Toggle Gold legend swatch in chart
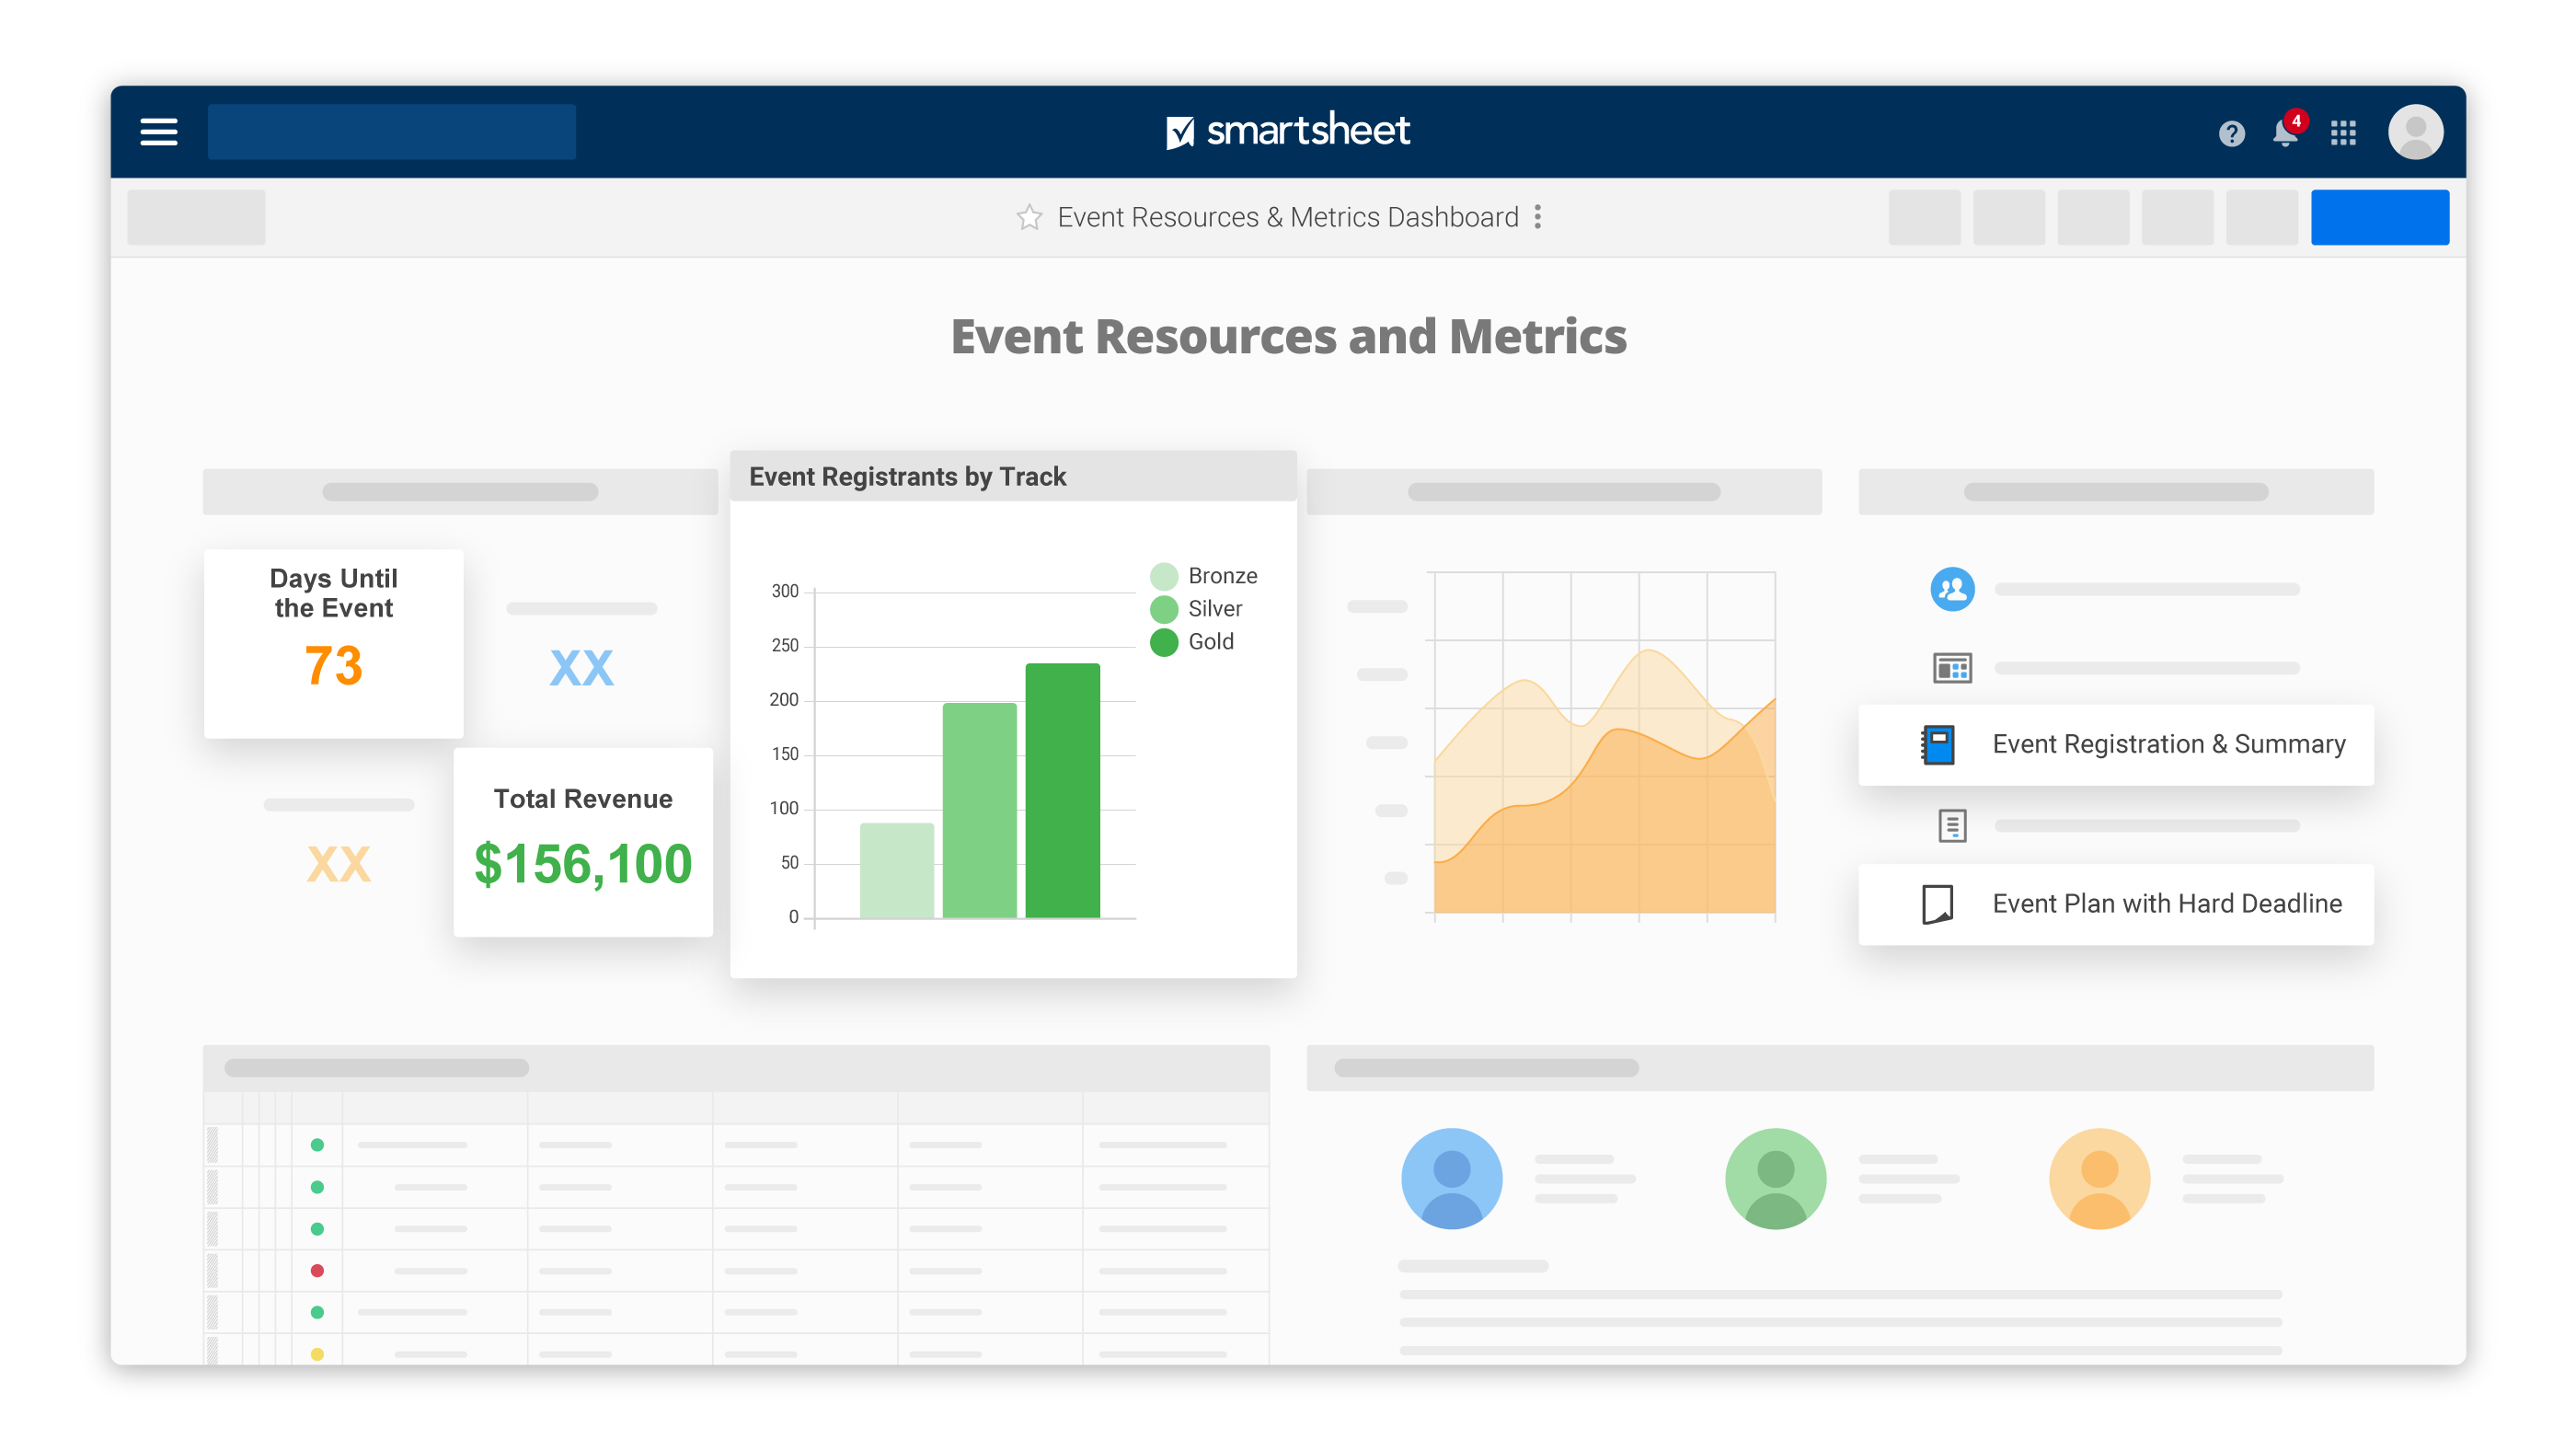2576x1450 pixels. tap(1164, 642)
